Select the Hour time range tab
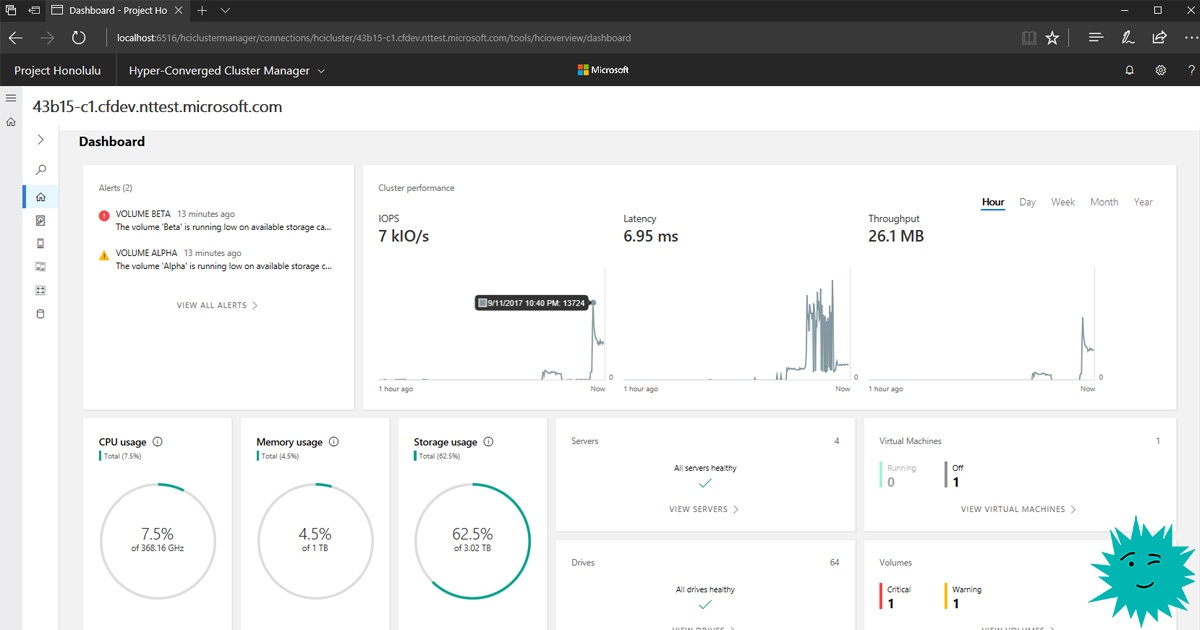Screen dimensions: 1200x630 [x=993, y=202]
